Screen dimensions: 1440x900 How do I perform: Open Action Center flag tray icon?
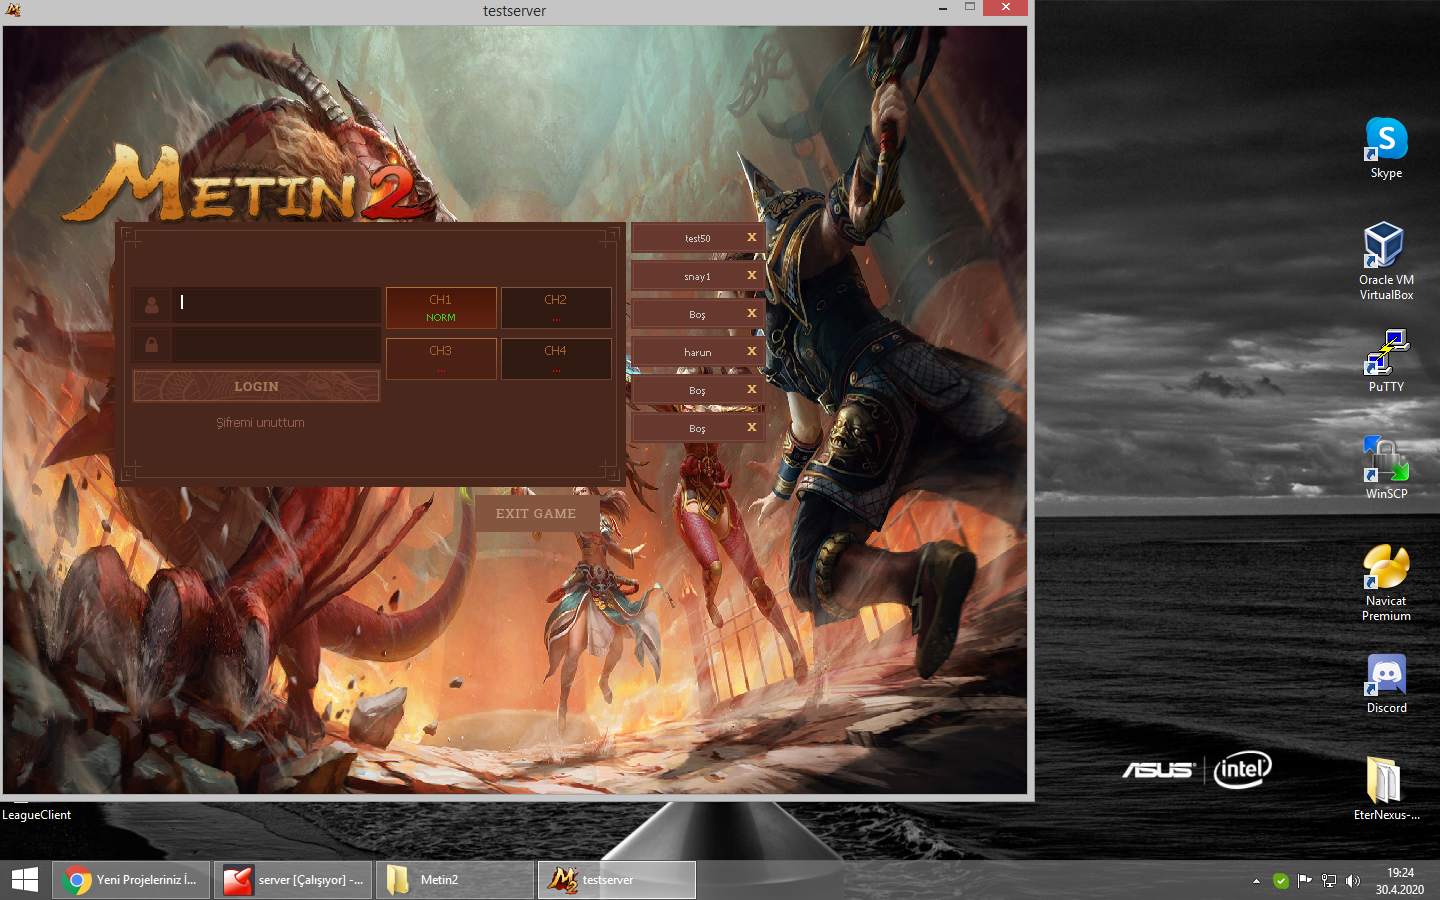pos(1305,881)
